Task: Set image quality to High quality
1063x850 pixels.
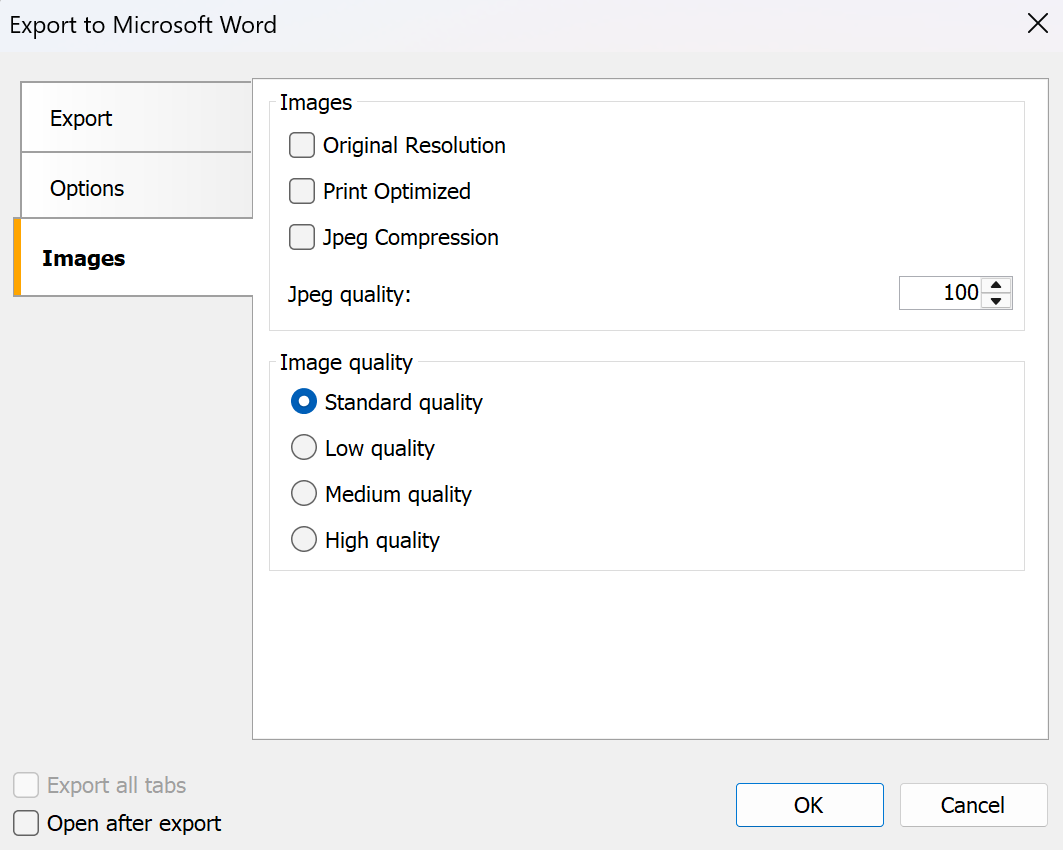Action: point(304,540)
